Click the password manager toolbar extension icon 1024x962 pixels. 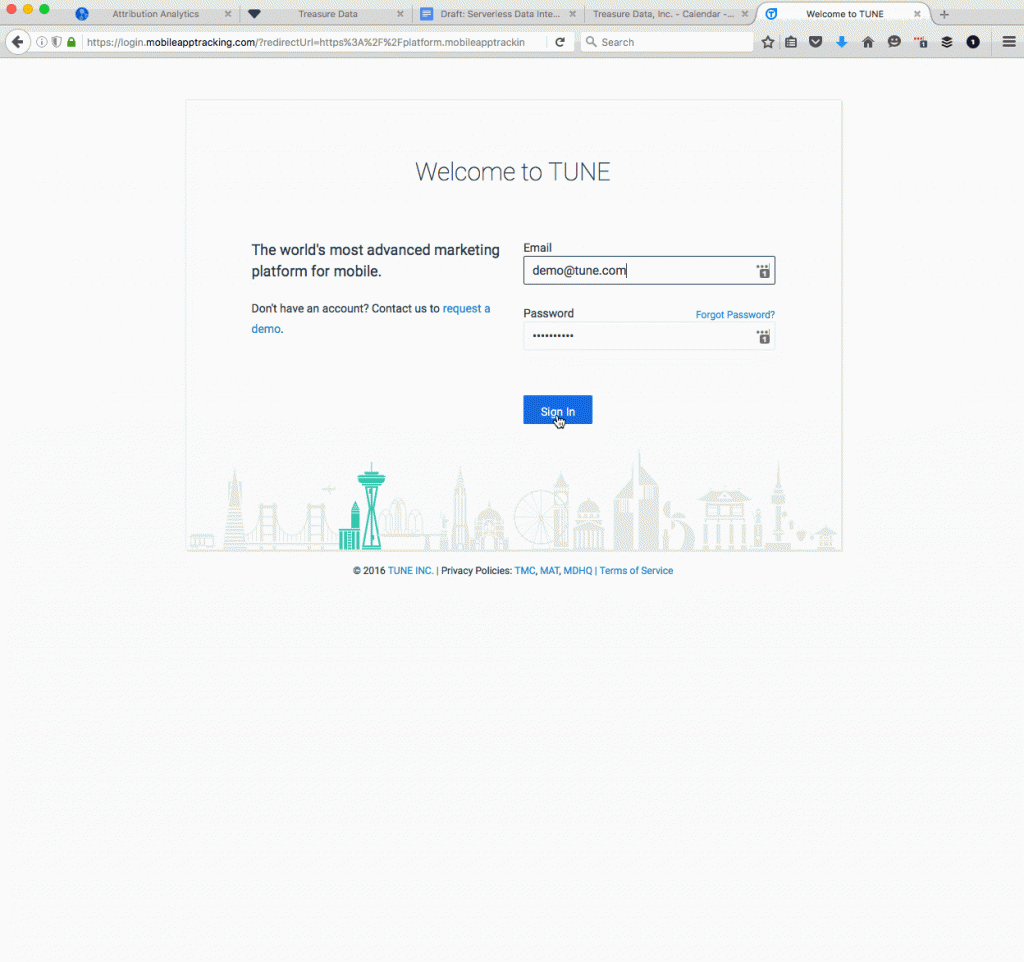point(921,42)
